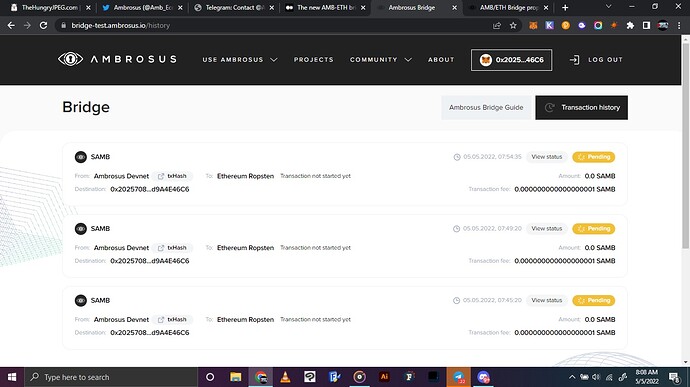Image resolution: width=690 pixels, height=387 pixels.
Task: Open txHash link of 07:49:20 transaction
Action: [x=172, y=247]
